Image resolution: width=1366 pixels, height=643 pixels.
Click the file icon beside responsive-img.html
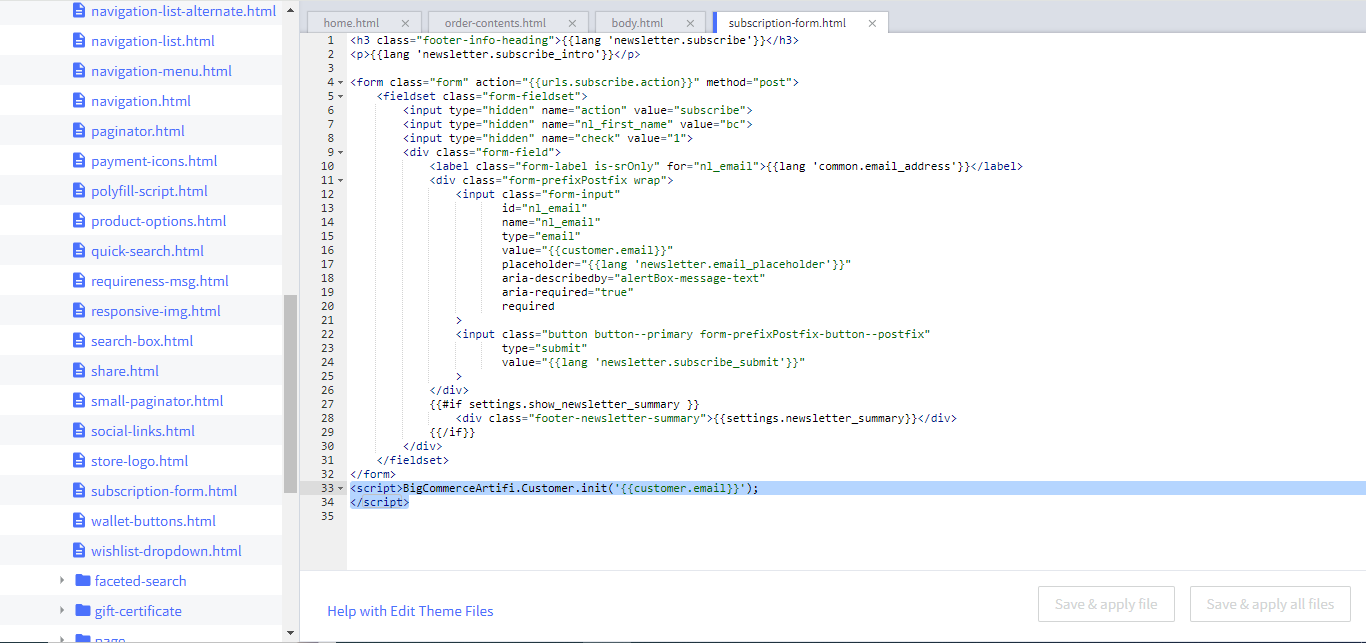81,311
